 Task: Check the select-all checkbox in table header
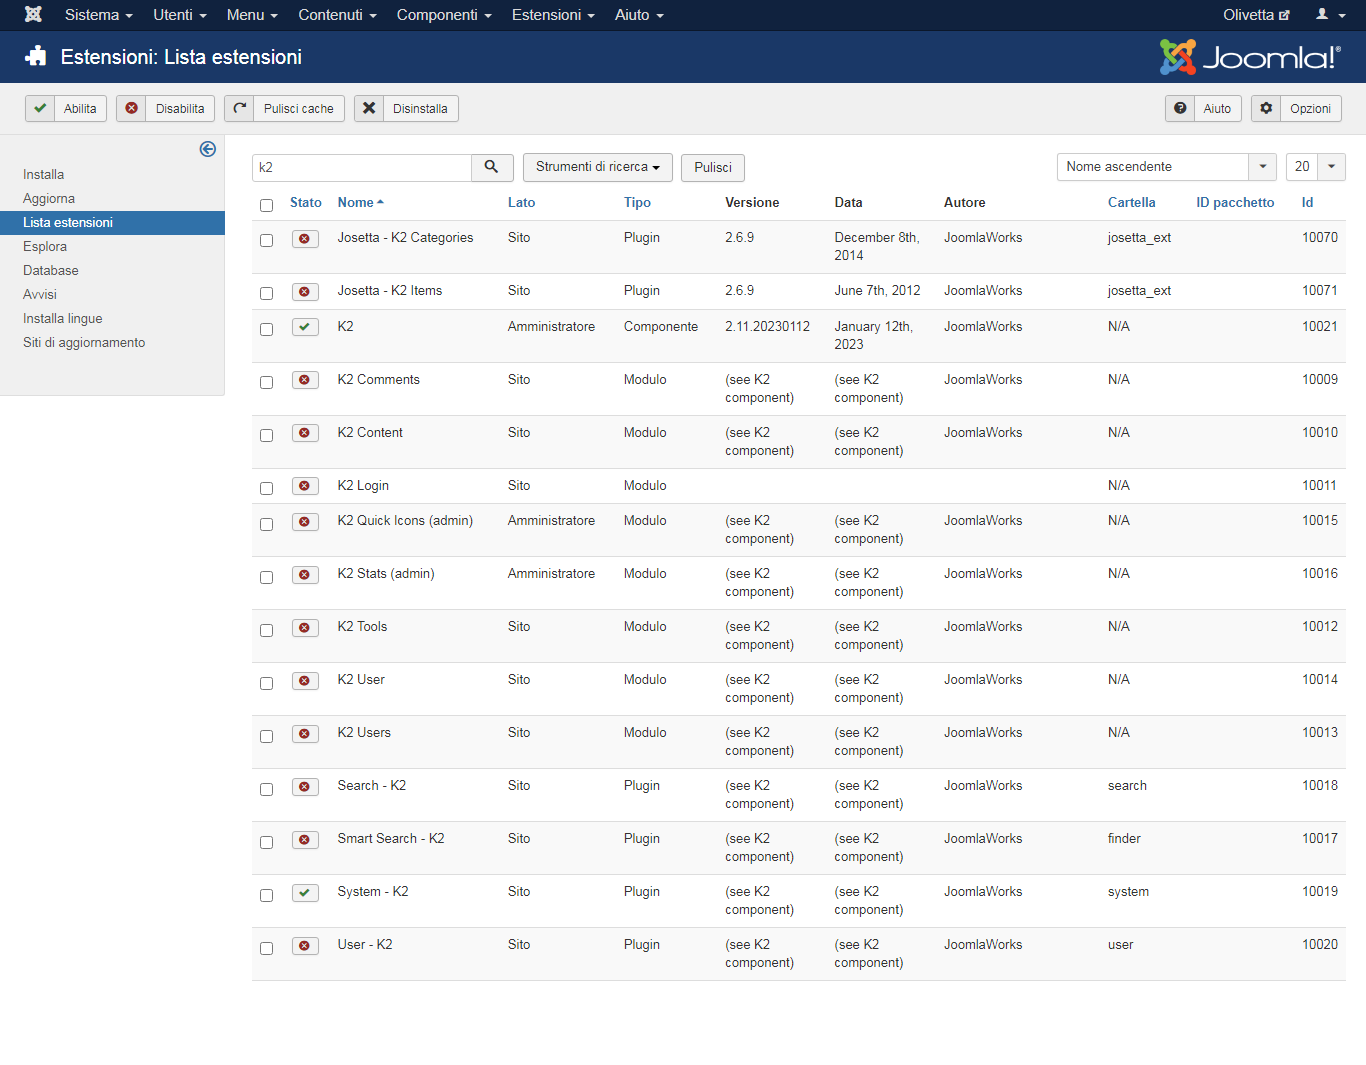pyautogui.click(x=266, y=205)
